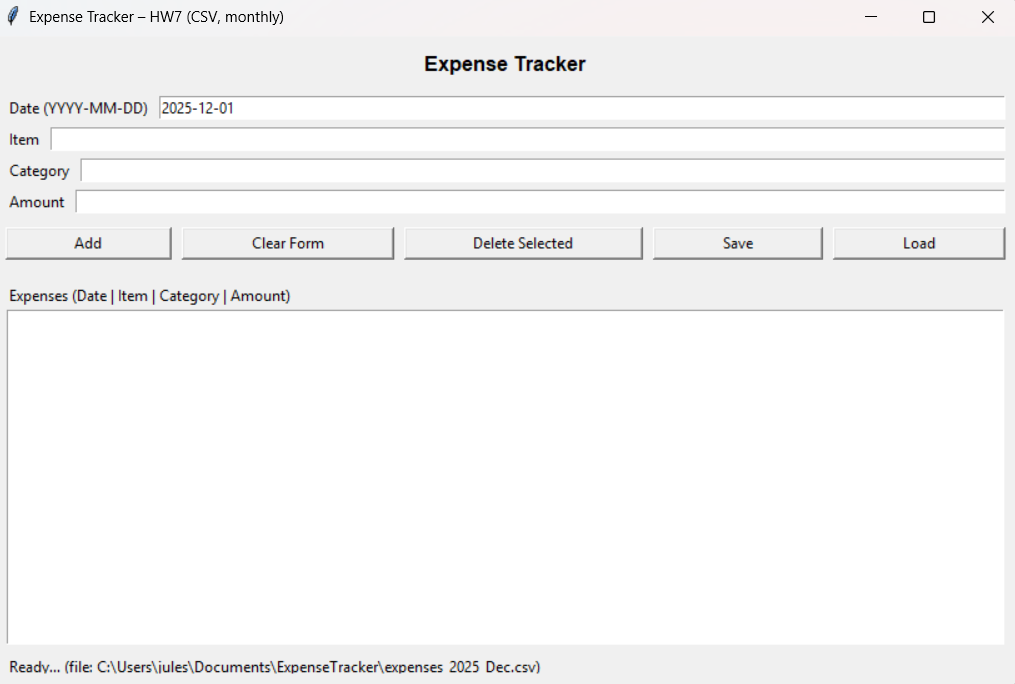The height and width of the screenshot is (684, 1015).
Task: Click the Expense Tracker heading
Action: (x=504, y=63)
